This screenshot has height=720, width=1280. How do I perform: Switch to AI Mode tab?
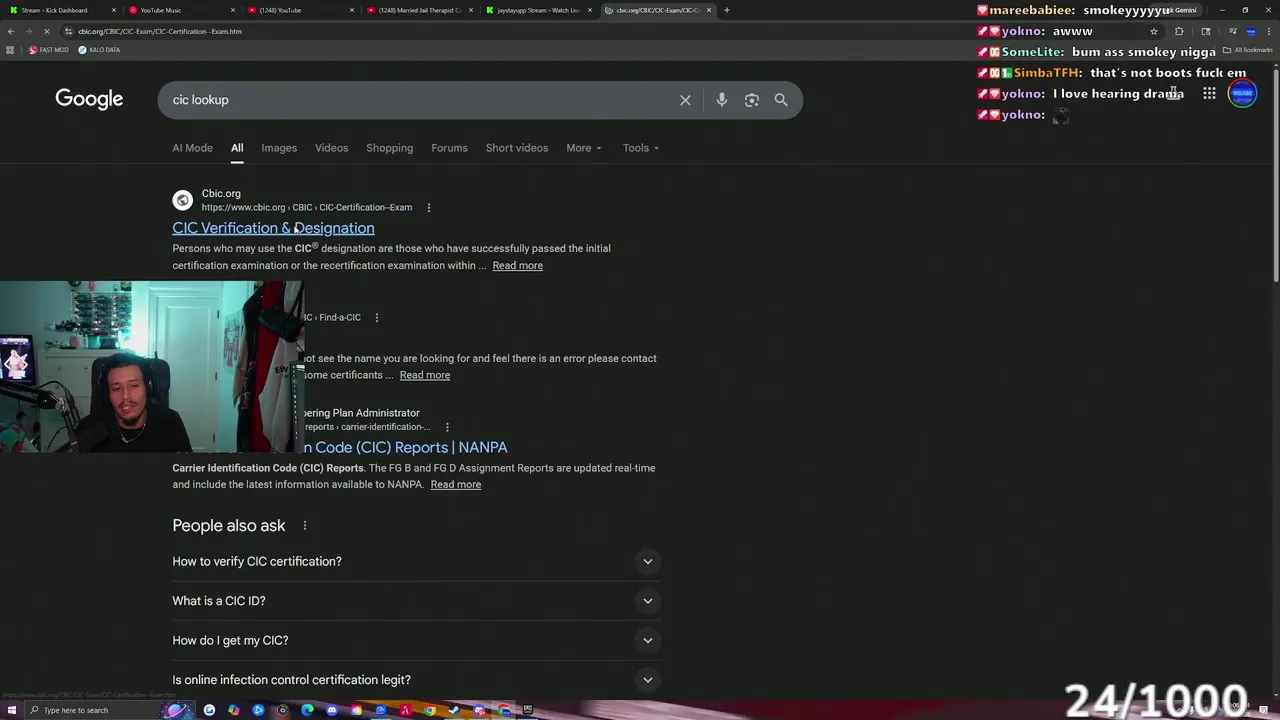[192, 148]
